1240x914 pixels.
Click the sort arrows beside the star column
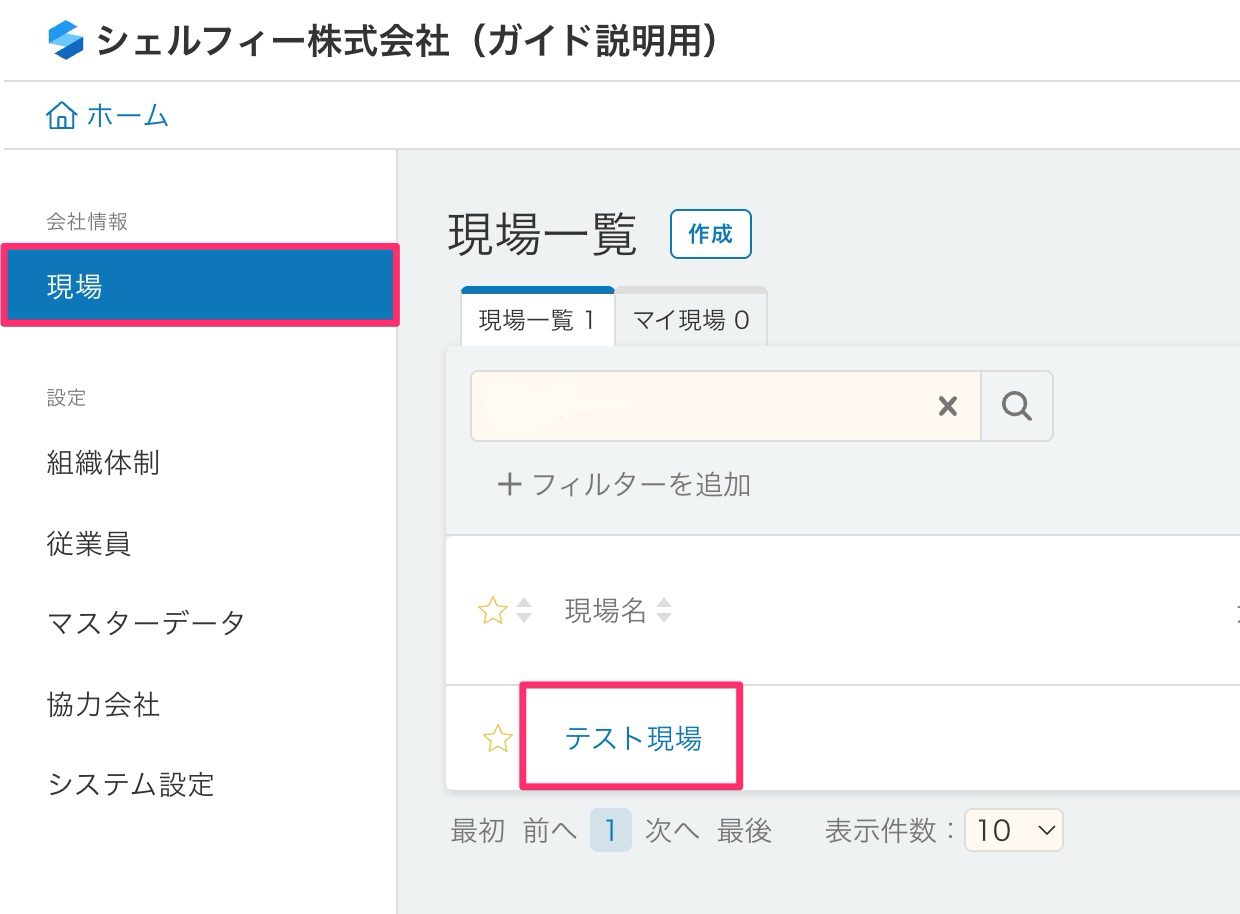point(522,610)
